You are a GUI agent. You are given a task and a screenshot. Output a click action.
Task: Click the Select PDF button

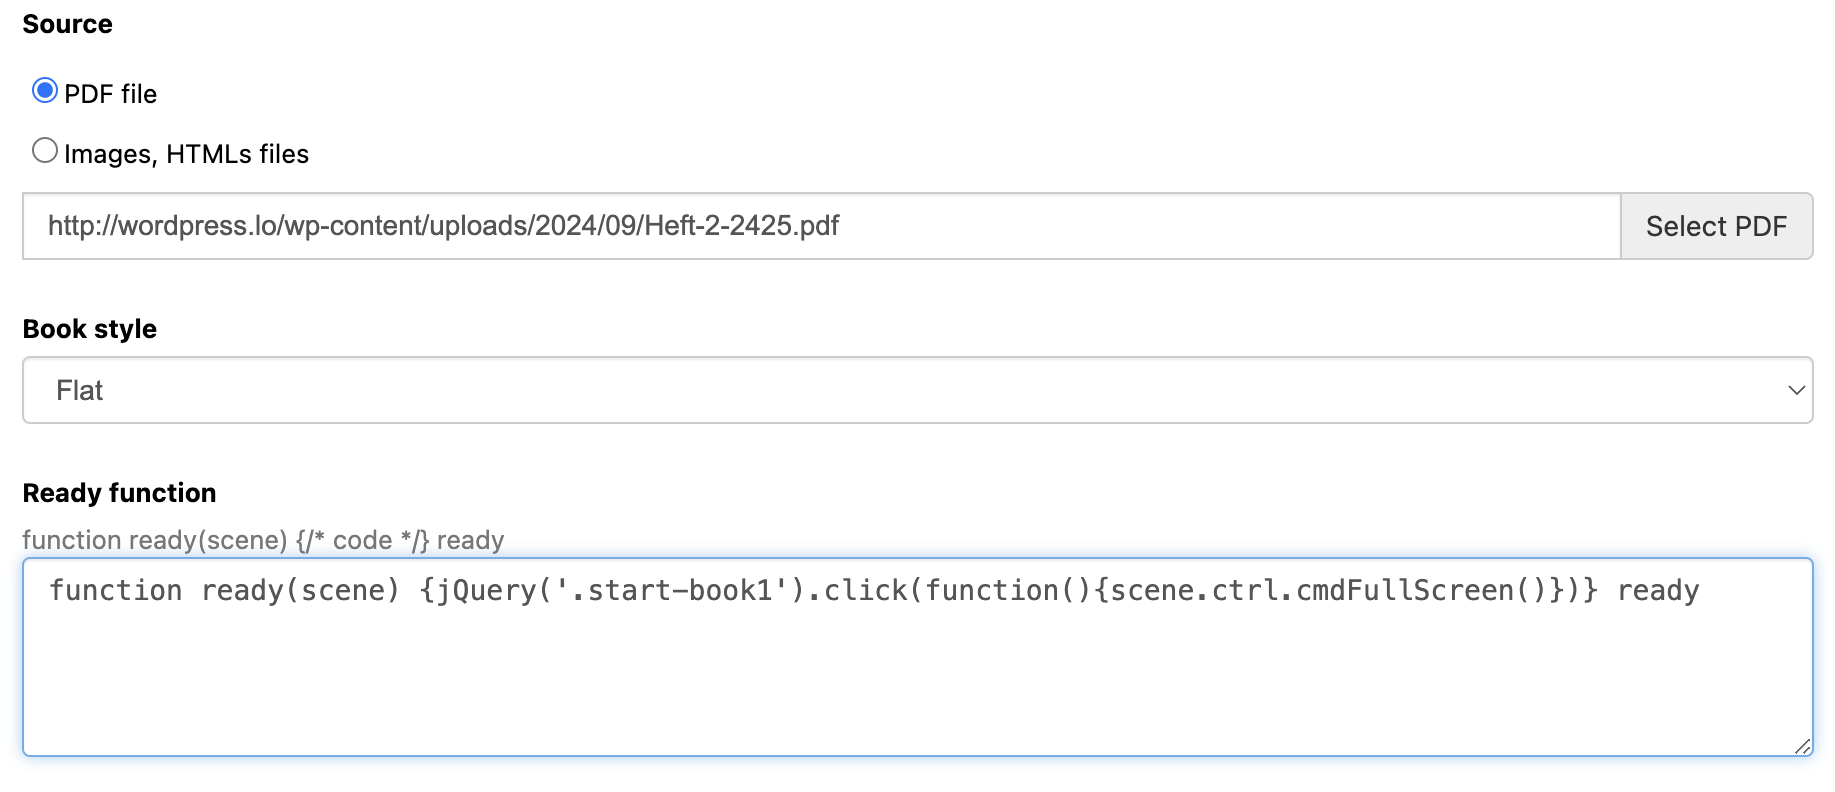[x=1716, y=226]
